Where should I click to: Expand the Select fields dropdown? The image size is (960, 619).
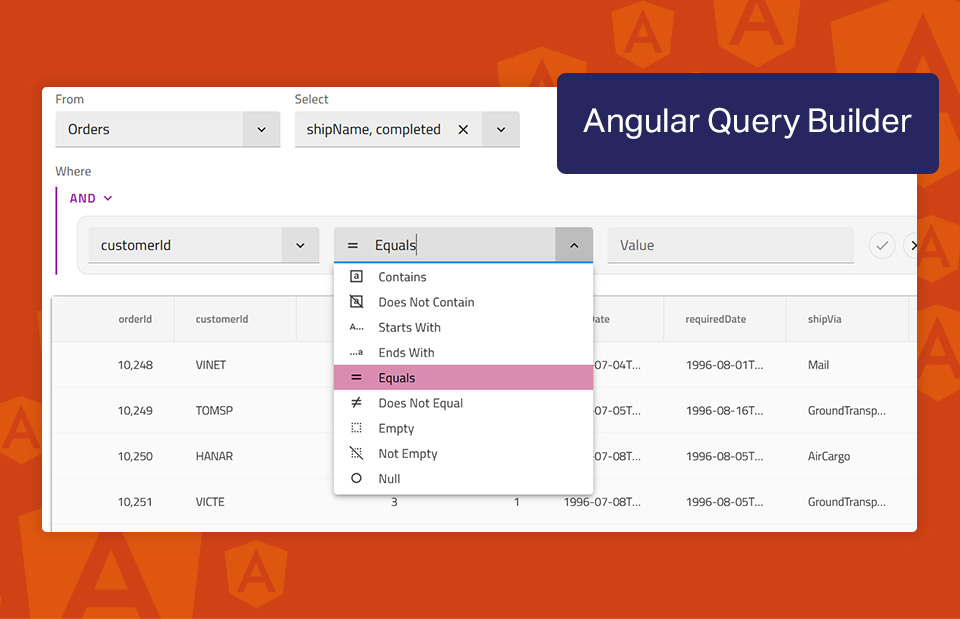pyautogui.click(x=500, y=129)
